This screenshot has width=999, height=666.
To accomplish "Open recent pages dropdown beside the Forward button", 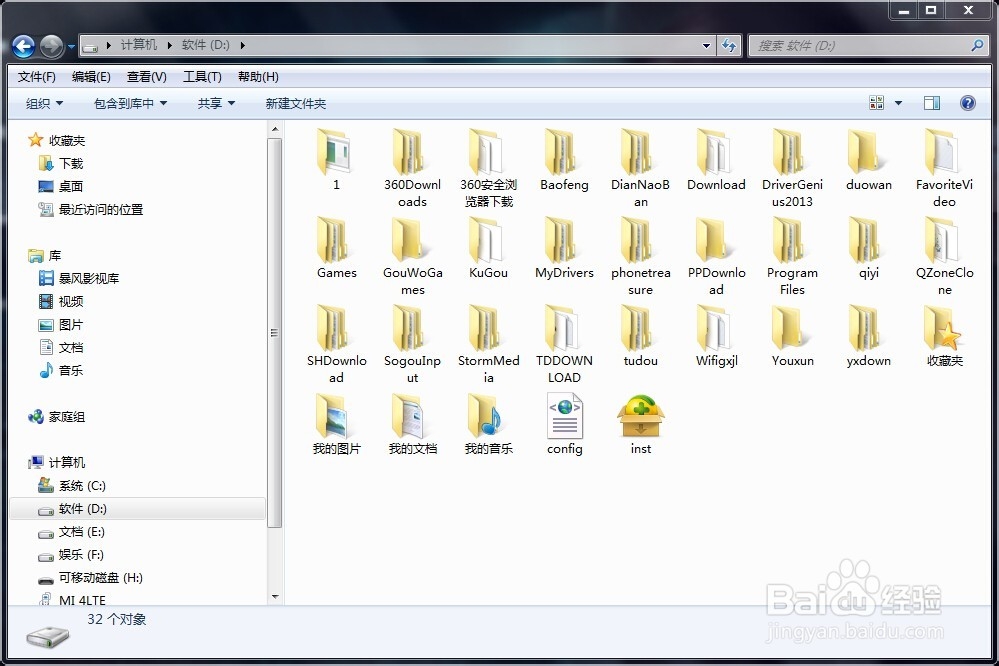I will (x=71, y=47).
